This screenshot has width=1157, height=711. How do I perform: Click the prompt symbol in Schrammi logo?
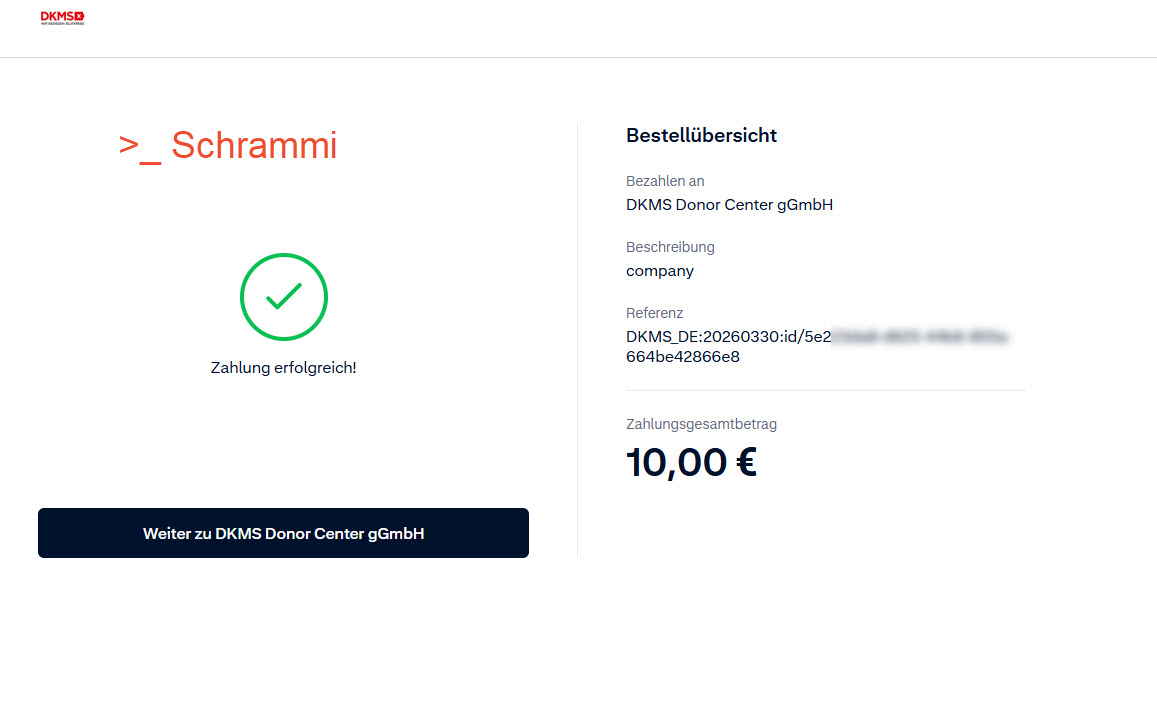139,146
